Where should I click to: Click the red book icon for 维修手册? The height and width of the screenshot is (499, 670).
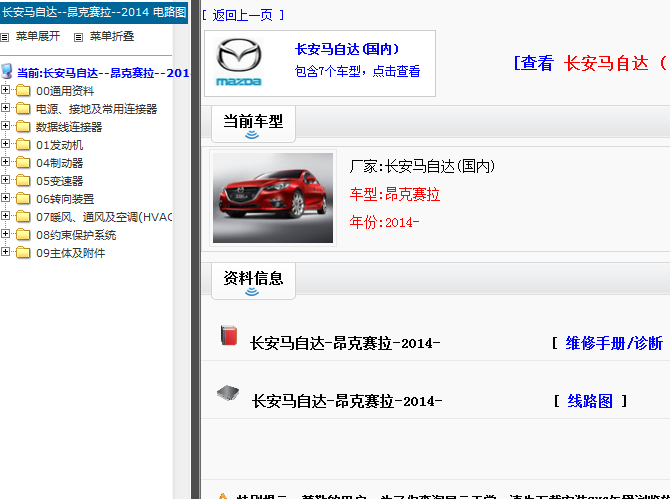tap(229, 335)
